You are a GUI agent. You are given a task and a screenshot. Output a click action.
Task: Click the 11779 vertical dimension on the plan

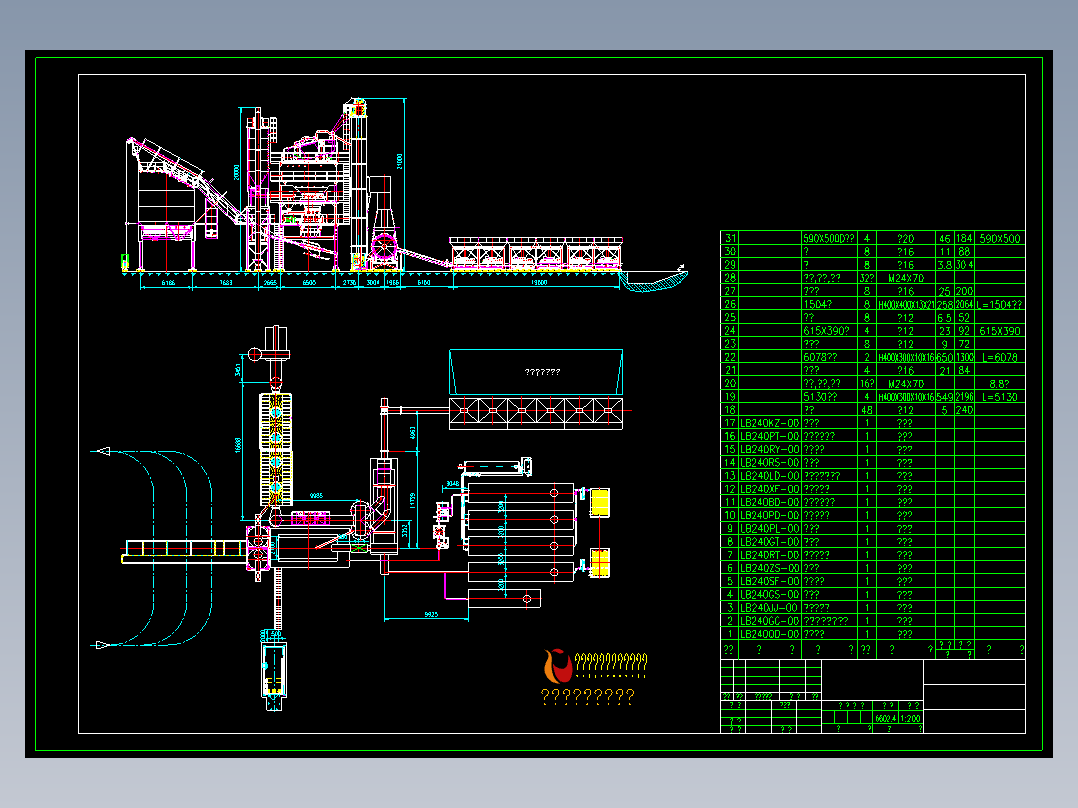click(412, 501)
